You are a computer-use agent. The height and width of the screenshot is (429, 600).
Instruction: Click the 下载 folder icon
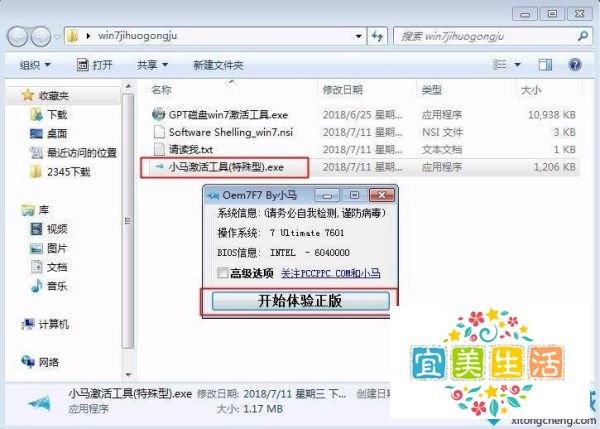point(36,114)
